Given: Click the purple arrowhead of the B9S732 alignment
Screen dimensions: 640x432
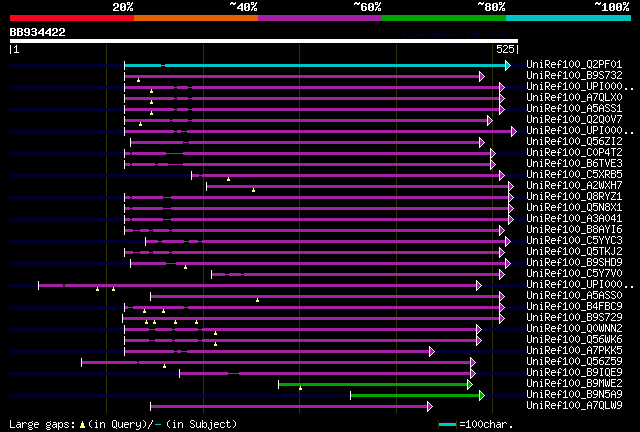Looking at the screenshot, I should click(x=482, y=76).
